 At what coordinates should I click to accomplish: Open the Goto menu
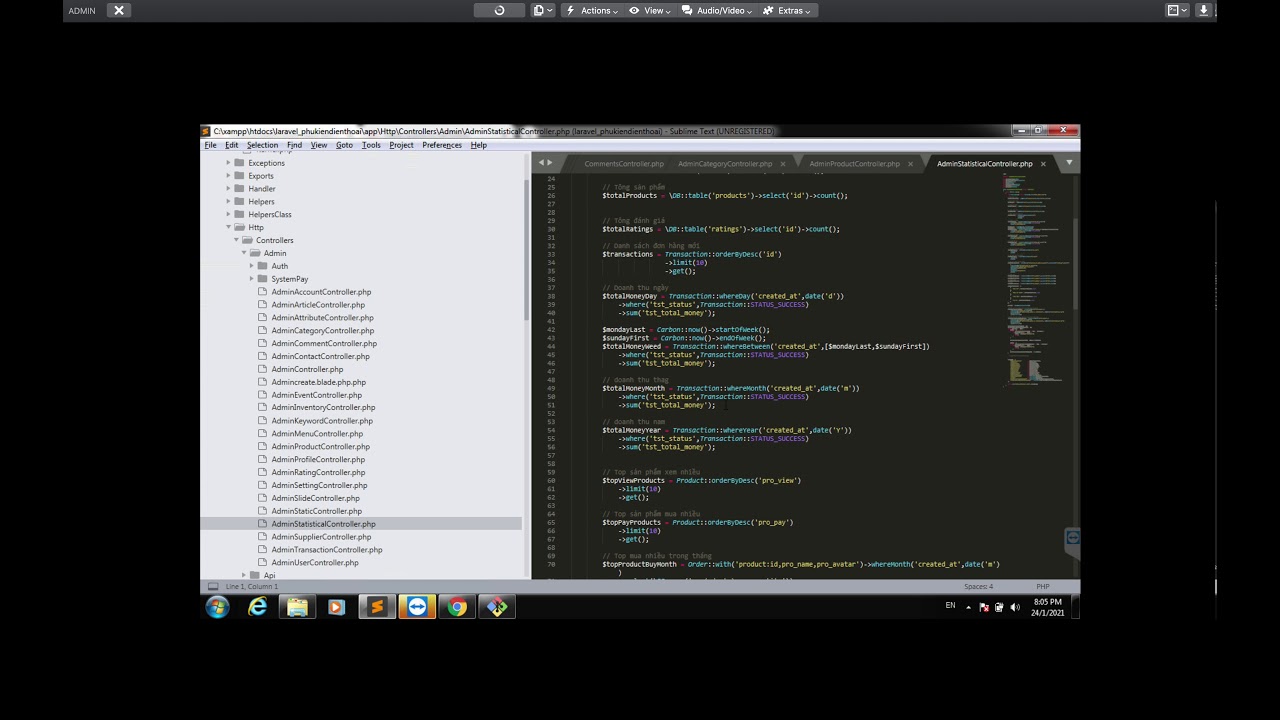pos(344,145)
